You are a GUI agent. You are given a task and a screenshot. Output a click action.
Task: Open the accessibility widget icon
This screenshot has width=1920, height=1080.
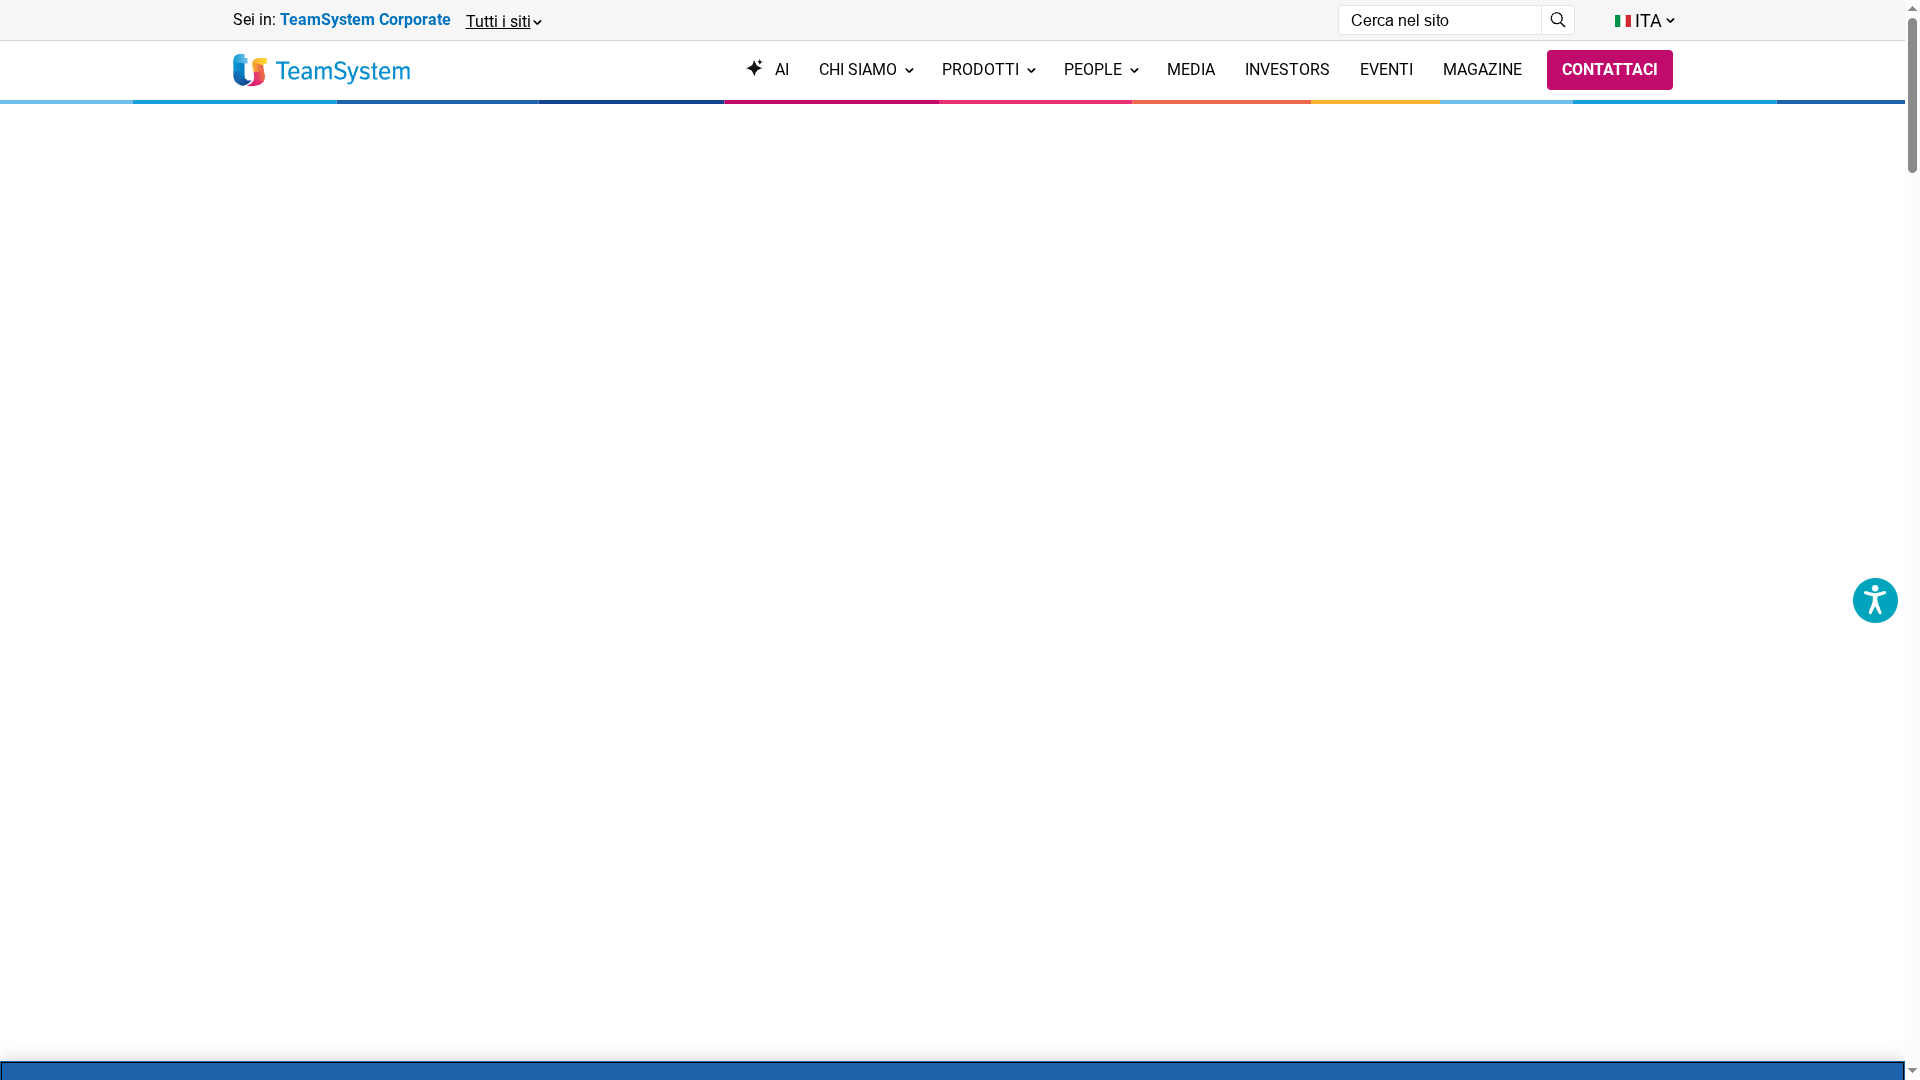pyautogui.click(x=1874, y=601)
